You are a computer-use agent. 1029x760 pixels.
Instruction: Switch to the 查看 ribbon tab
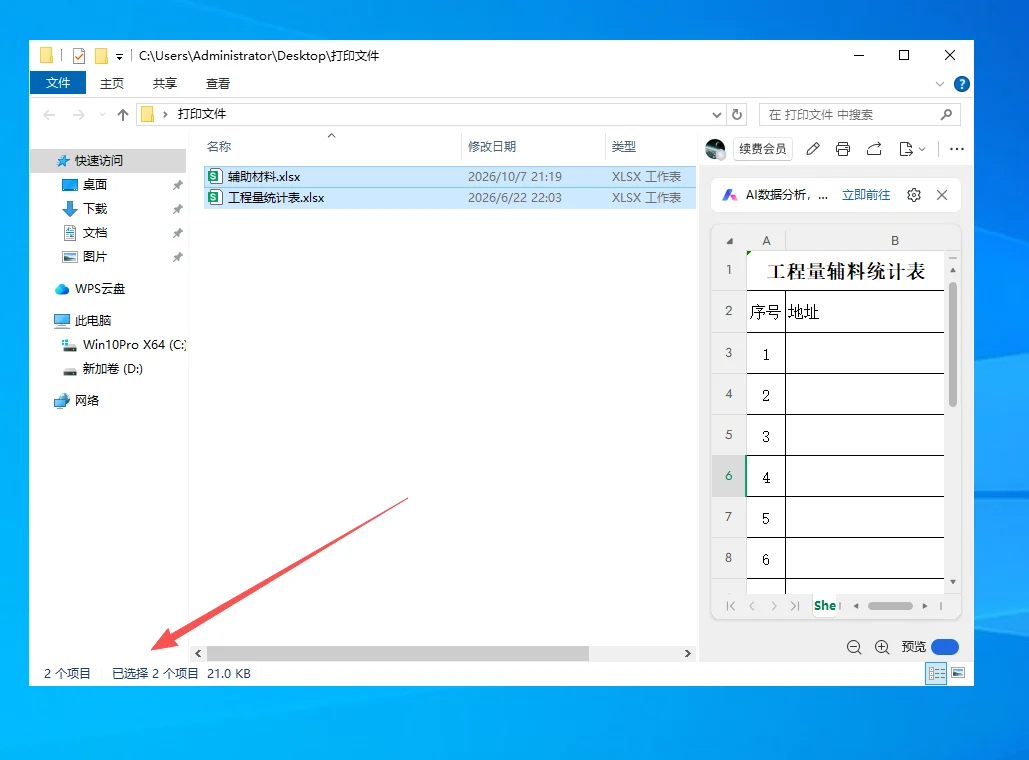coord(218,83)
